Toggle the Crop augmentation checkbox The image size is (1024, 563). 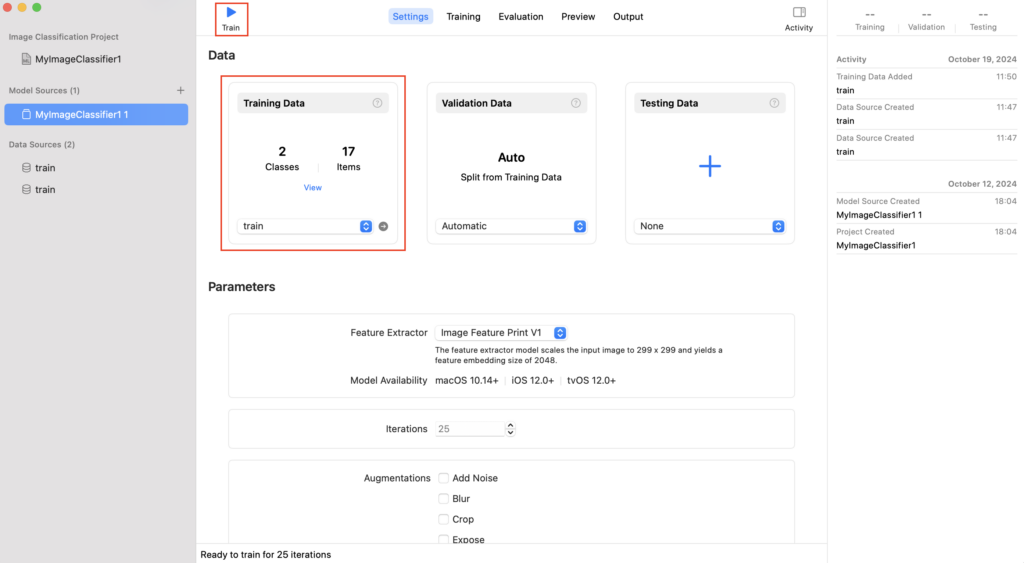(x=444, y=520)
